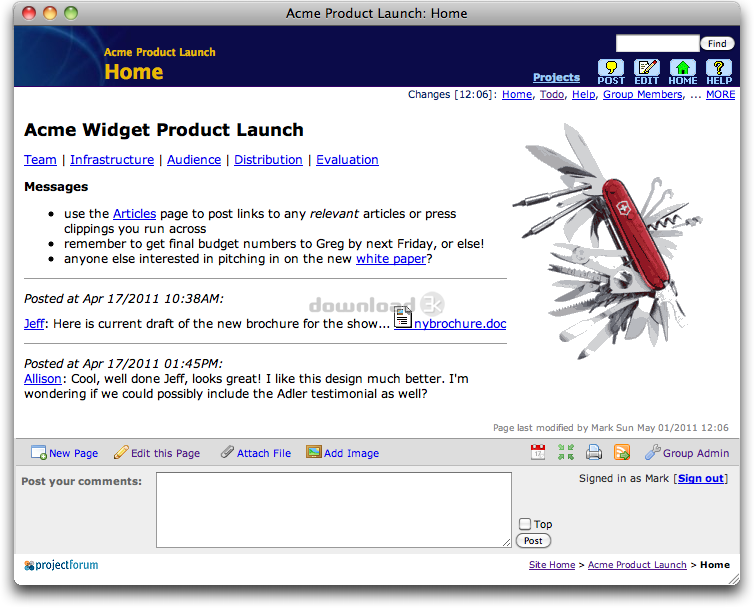Click the Todo link in Changes list
The height and width of the screenshot is (608, 754).
coord(552,94)
